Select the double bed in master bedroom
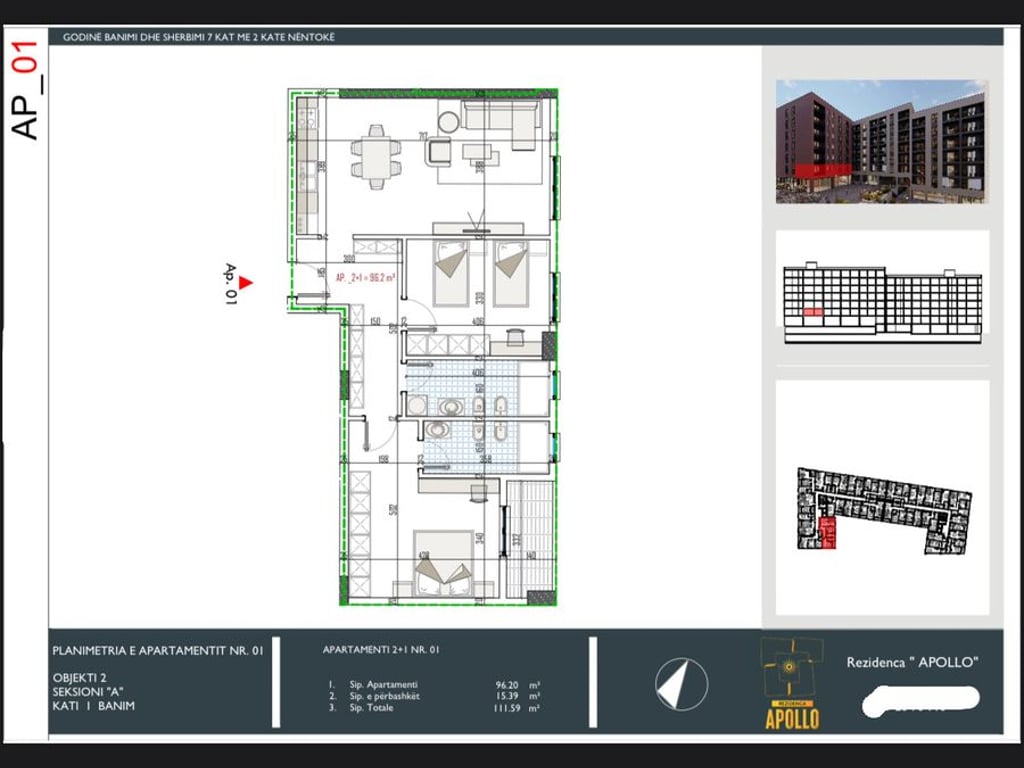Image resolution: width=1024 pixels, height=768 pixels. 443,564
